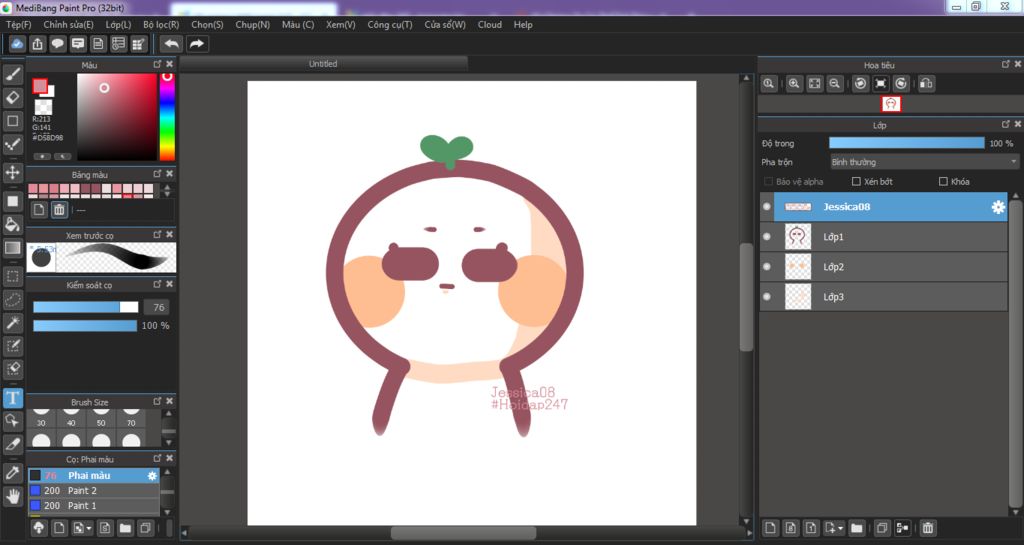Enable the Xén bớt checkbox
Screen dimensions: 1024x545
coord(856,181)
